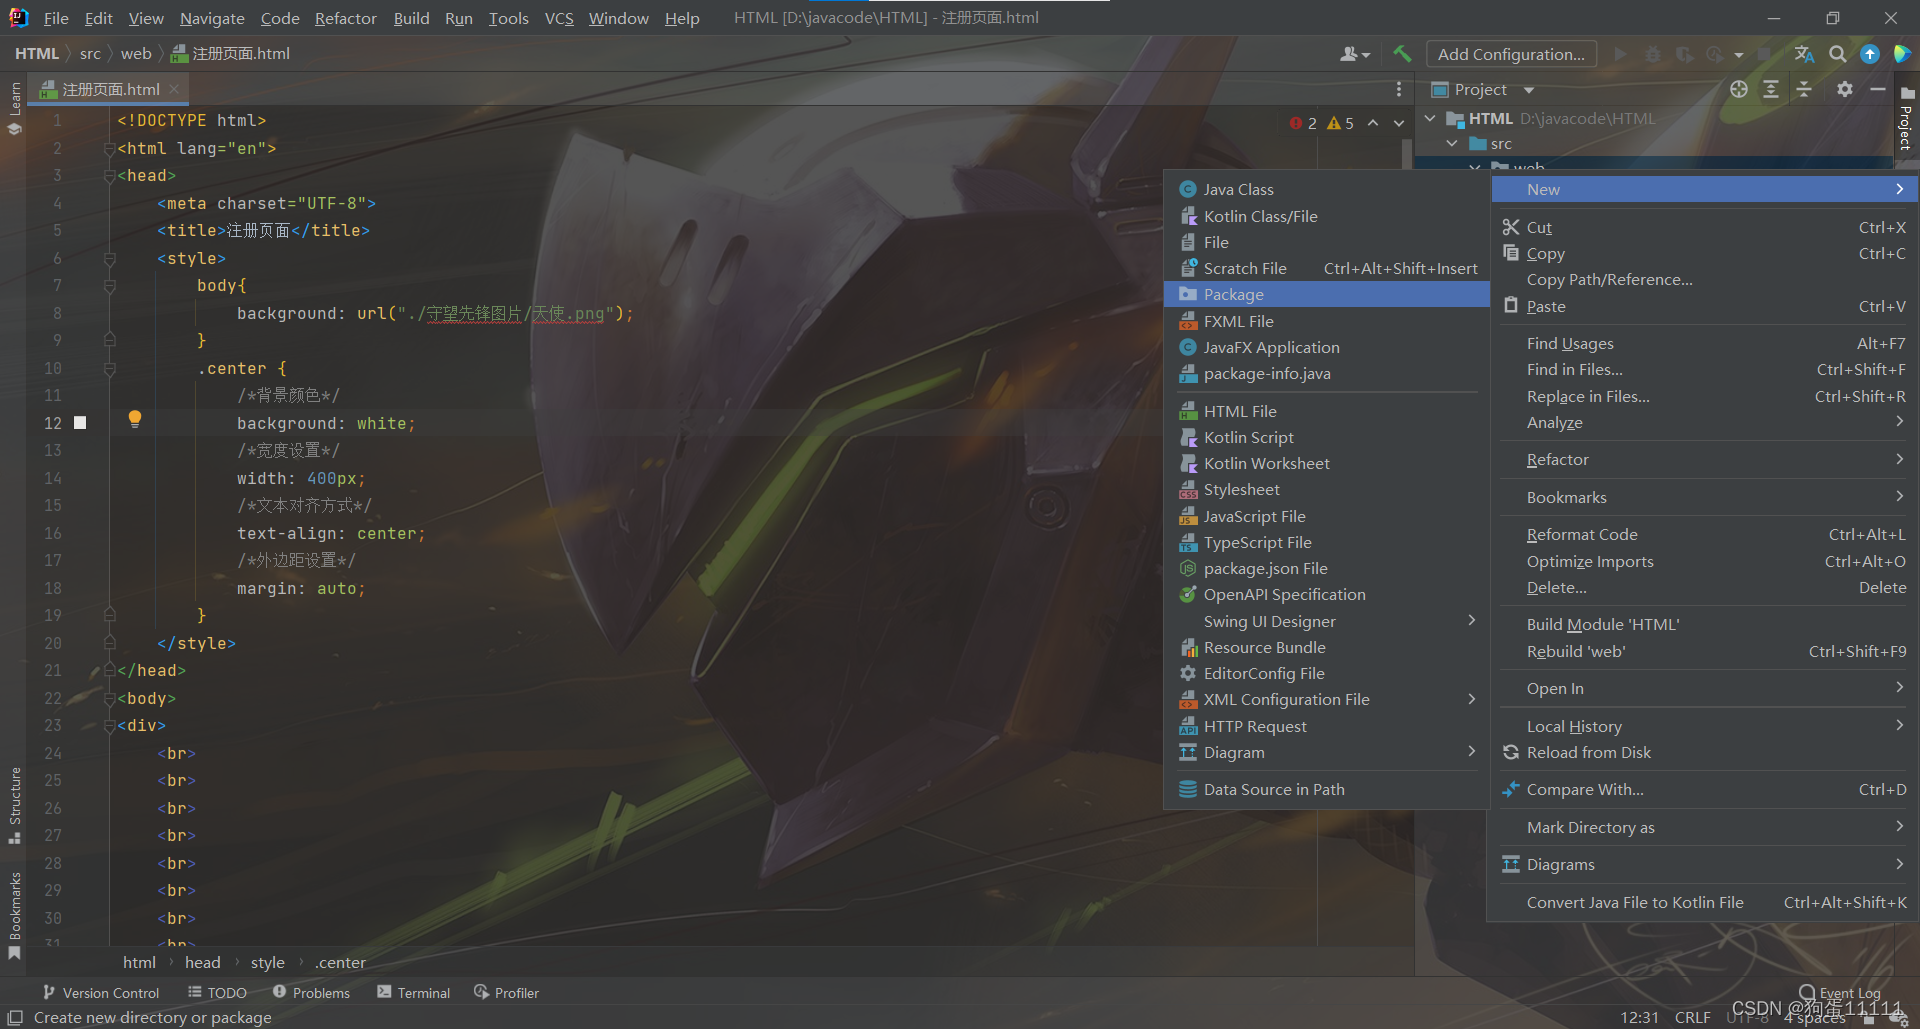Click the Translate icon in toolbar
Screen dimensions: 1920x1029
click(x=1804, y=54)
